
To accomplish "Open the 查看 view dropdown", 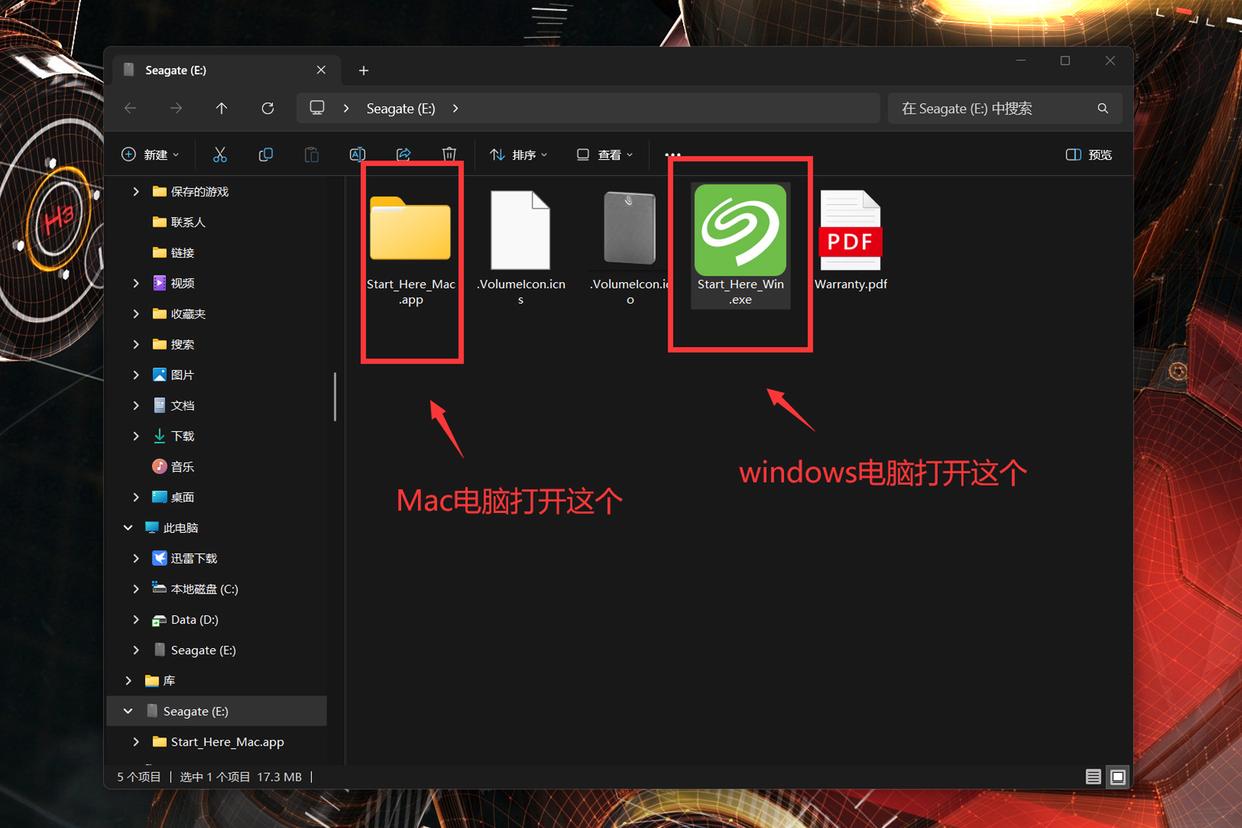I will (605, 155).
